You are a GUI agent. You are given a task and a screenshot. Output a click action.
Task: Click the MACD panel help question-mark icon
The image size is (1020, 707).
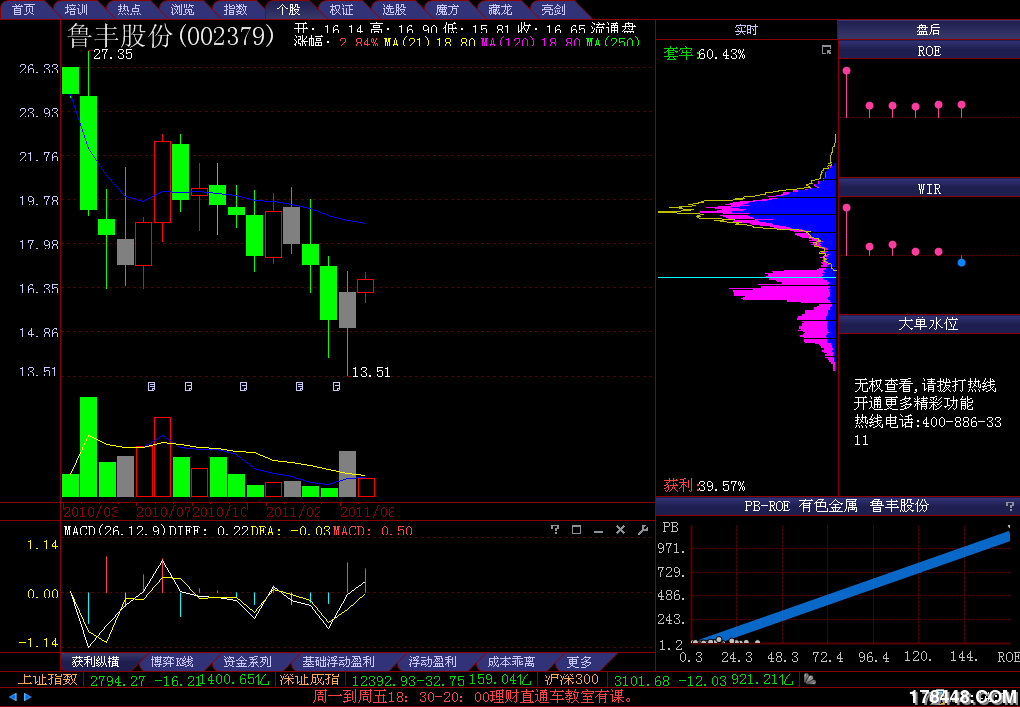554,530
